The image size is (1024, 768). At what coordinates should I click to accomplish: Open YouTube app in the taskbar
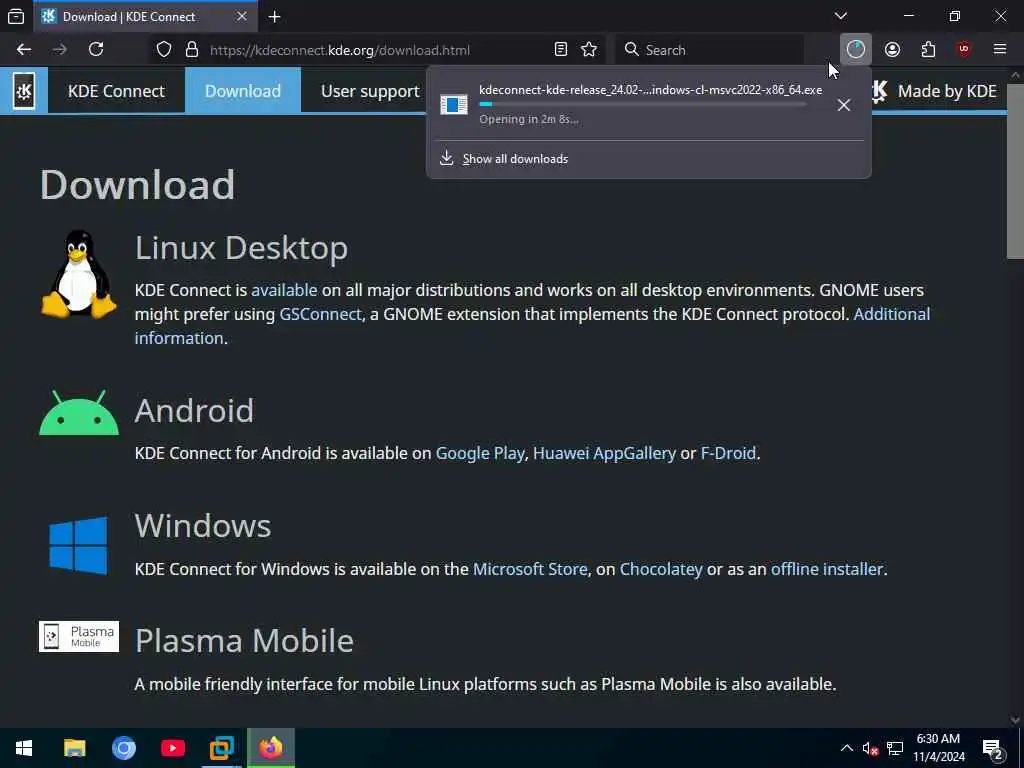pyautogui.click(x=172, y=748)
